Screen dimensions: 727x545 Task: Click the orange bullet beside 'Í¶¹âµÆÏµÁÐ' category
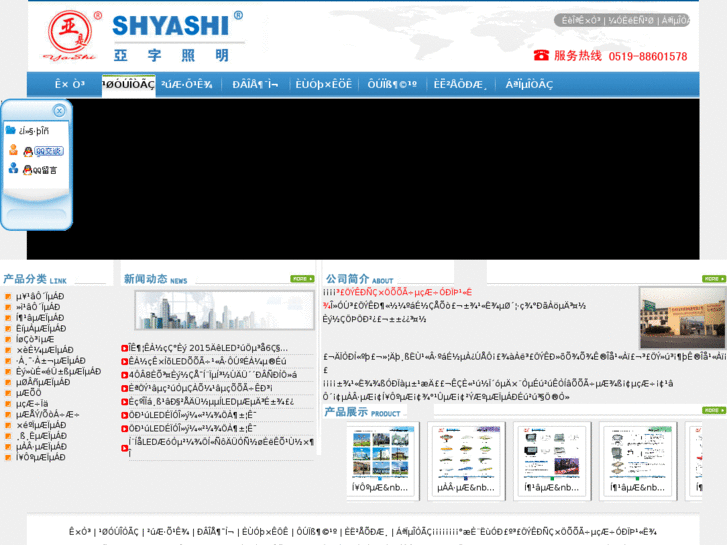point(8,318)
